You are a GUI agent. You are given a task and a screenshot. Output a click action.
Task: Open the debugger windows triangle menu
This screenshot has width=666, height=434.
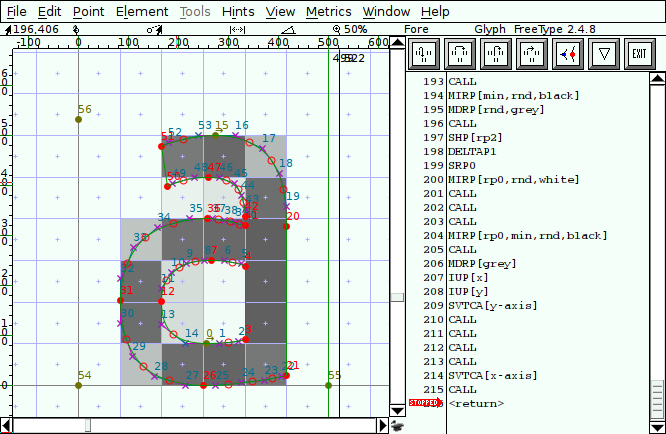(602, 52)
